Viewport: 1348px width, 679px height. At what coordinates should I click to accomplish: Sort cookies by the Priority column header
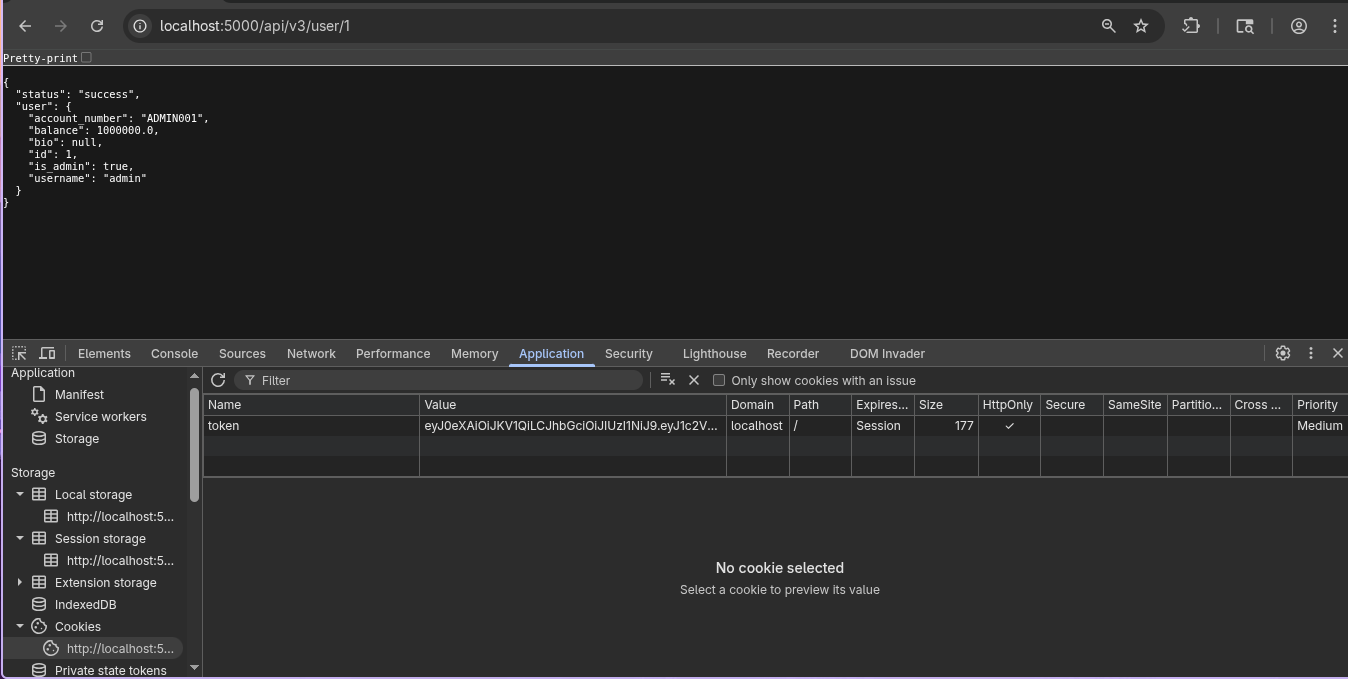pos(1320,405)
